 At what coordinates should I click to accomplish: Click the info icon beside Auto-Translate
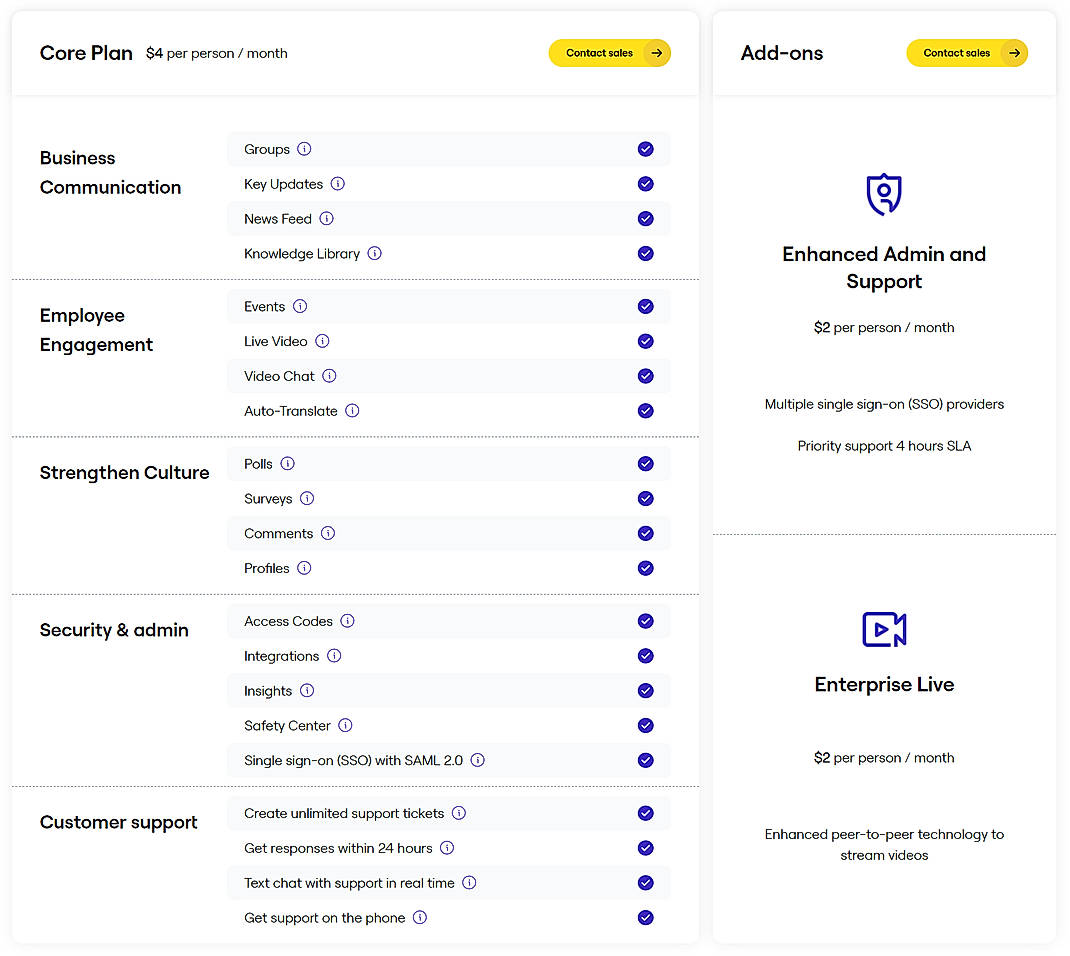pos(351,411)
